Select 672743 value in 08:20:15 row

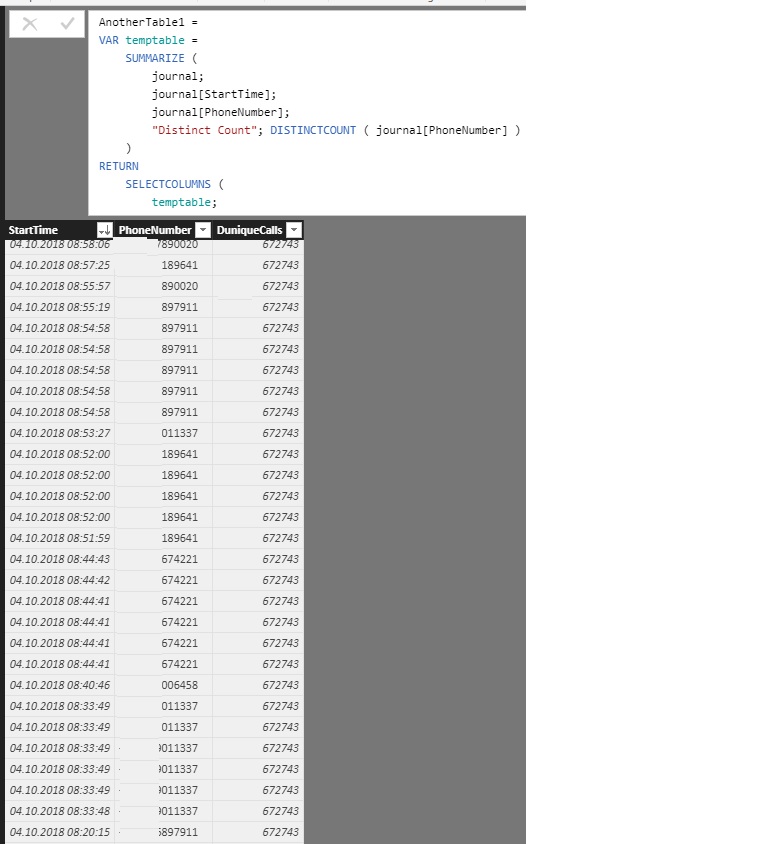tap(258, 832)
